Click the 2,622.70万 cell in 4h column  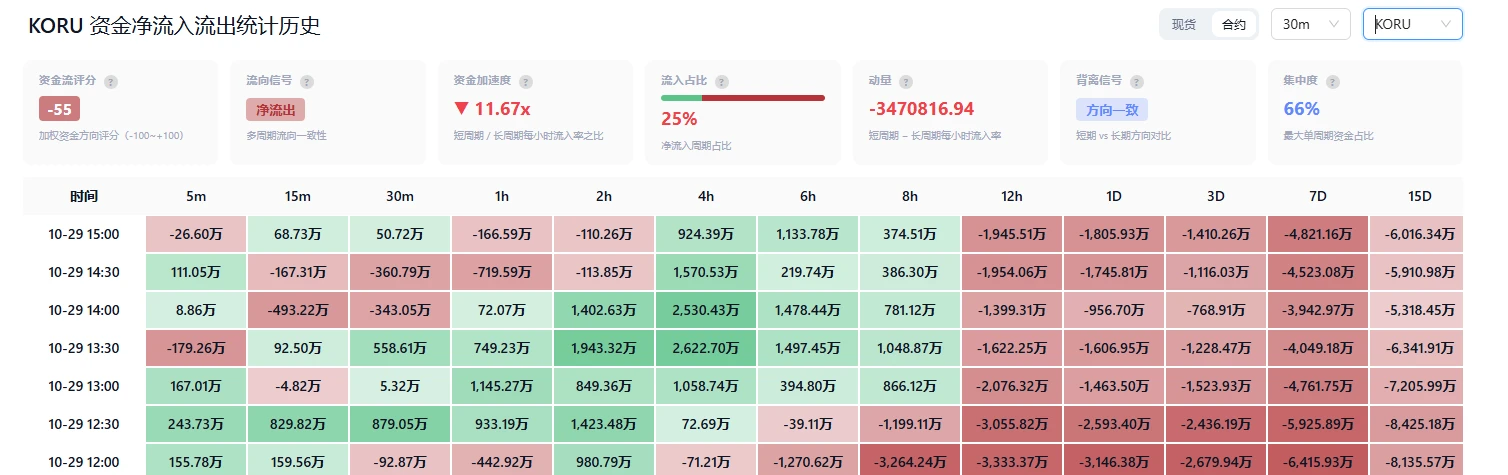[x=706, y=348]
